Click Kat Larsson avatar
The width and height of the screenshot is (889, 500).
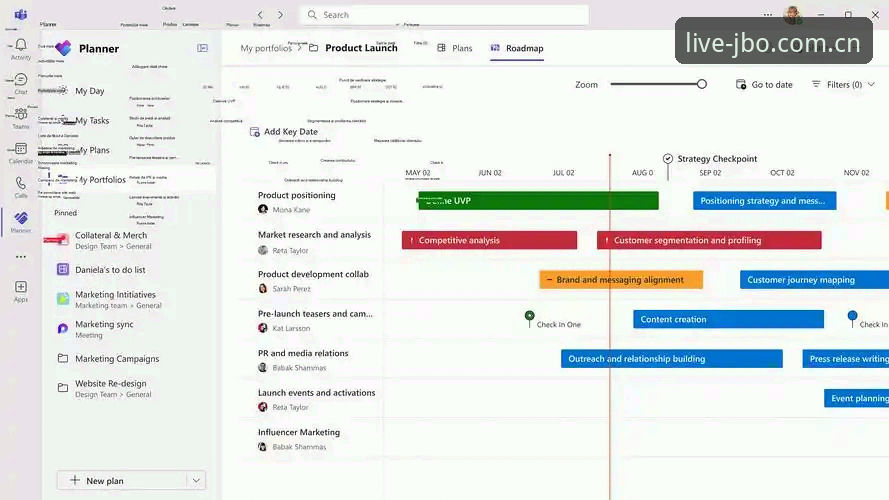click(x=263, y=328)
